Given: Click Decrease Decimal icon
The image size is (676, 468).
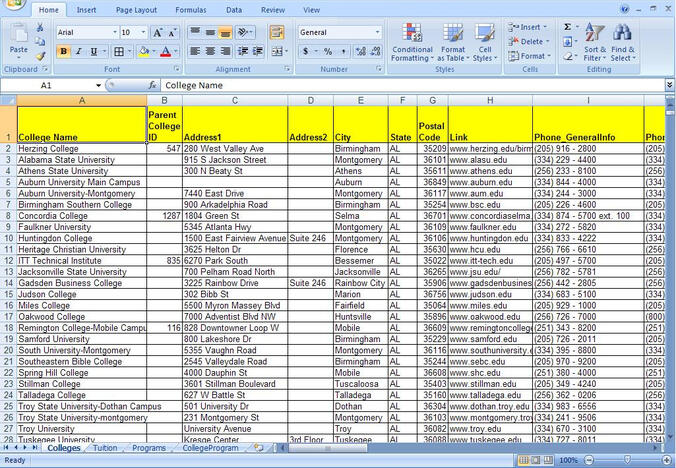Looking at the screenshot, I should coord(376,52).
